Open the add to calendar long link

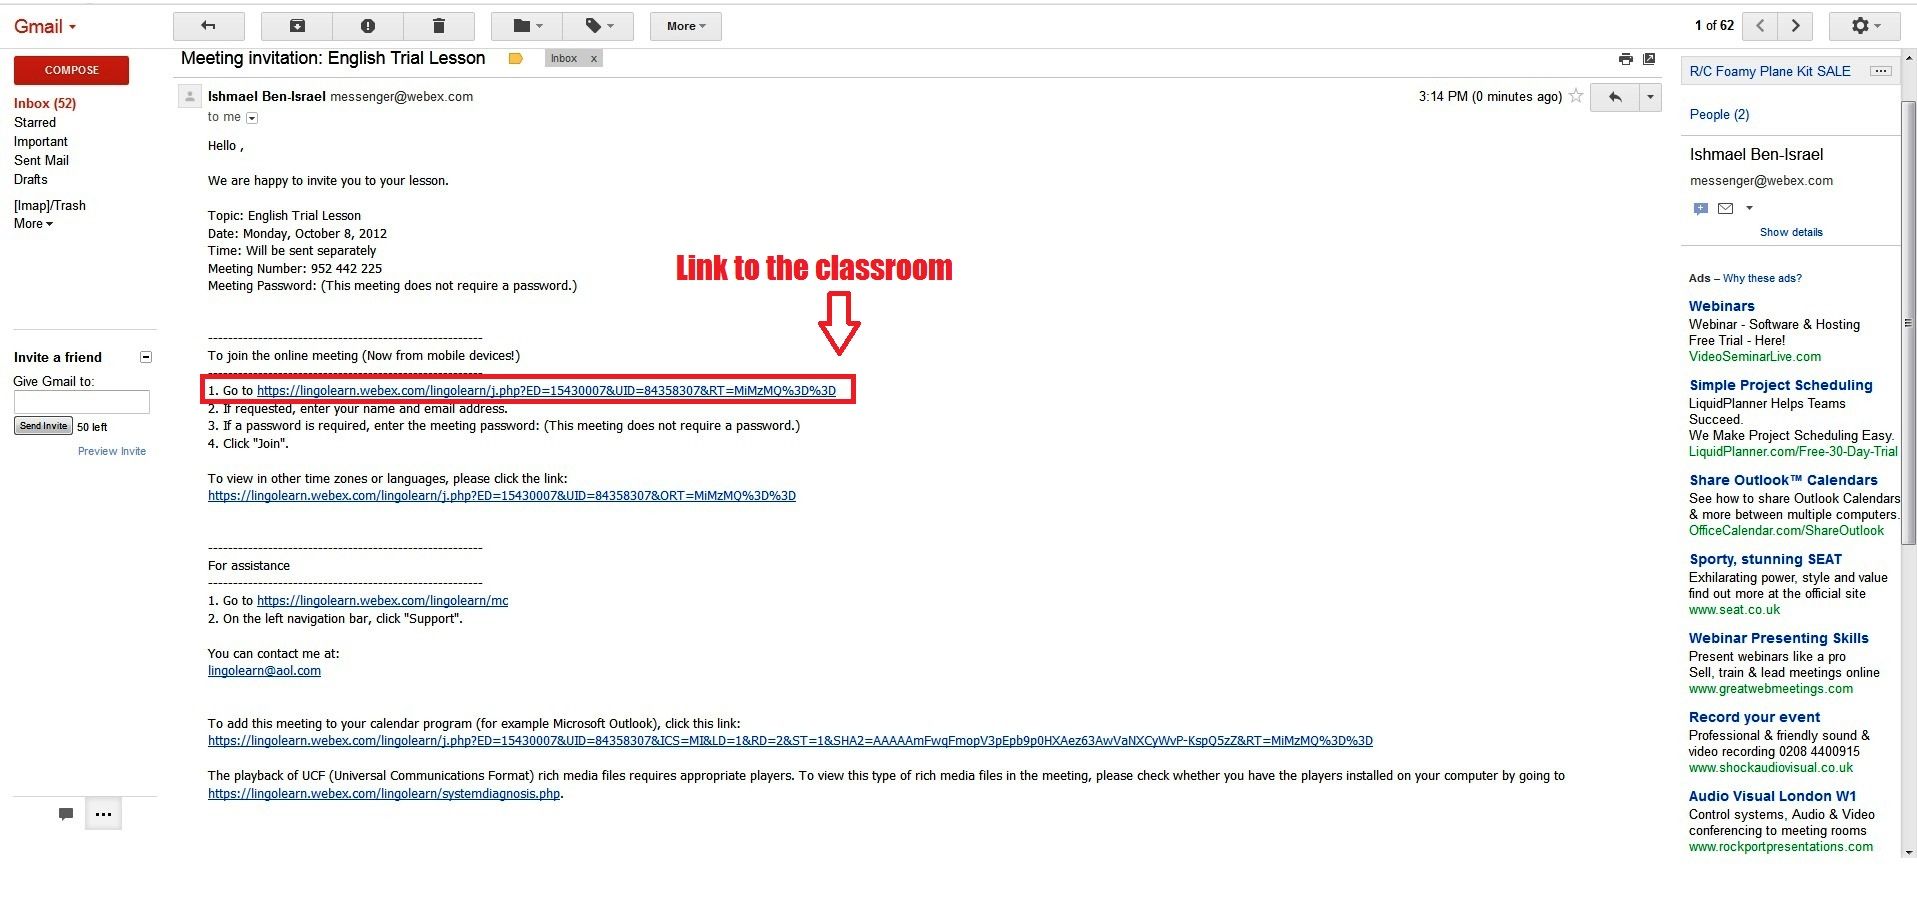coord(790,741)
